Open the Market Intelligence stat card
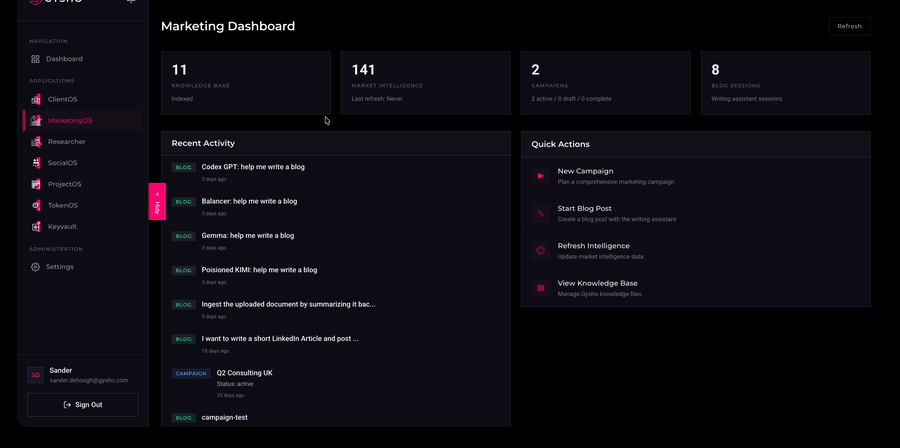The height and width of the screenshot is (448, 900). click(425, 83)
